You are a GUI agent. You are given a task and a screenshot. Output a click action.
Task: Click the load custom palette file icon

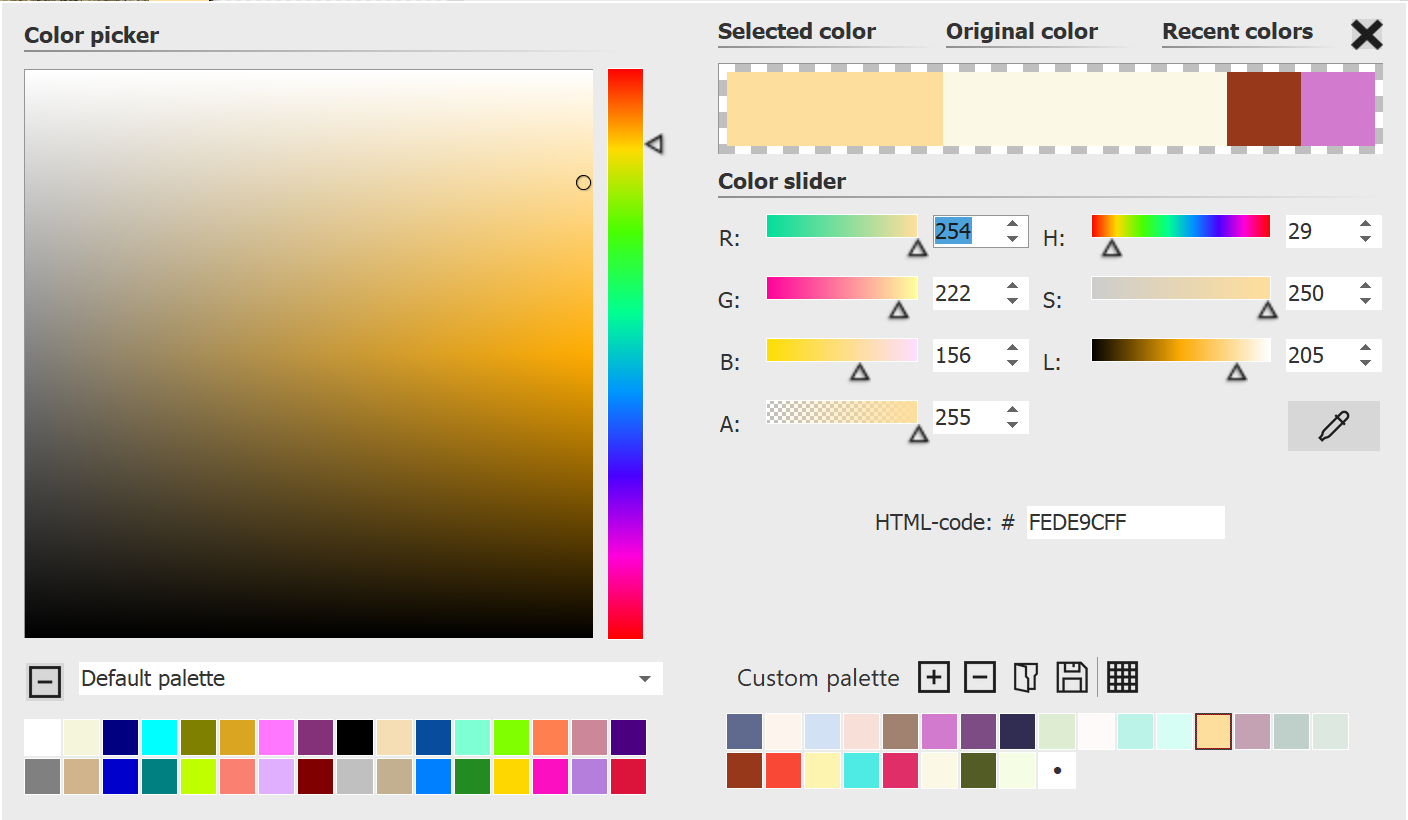pyautogui.click(x=1025, y=678)
